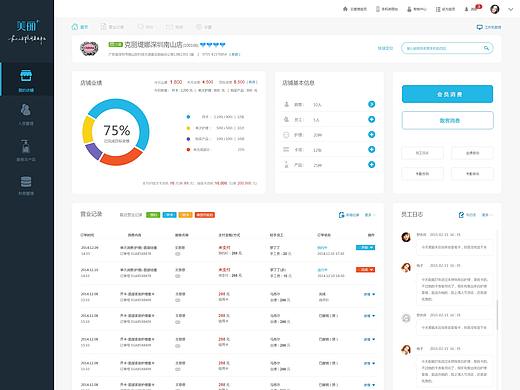Image resolution: width=520 pixels, height=390 pixels.
Task: Click the outlined 散客消费 button
Action: [x=447, y=120]
